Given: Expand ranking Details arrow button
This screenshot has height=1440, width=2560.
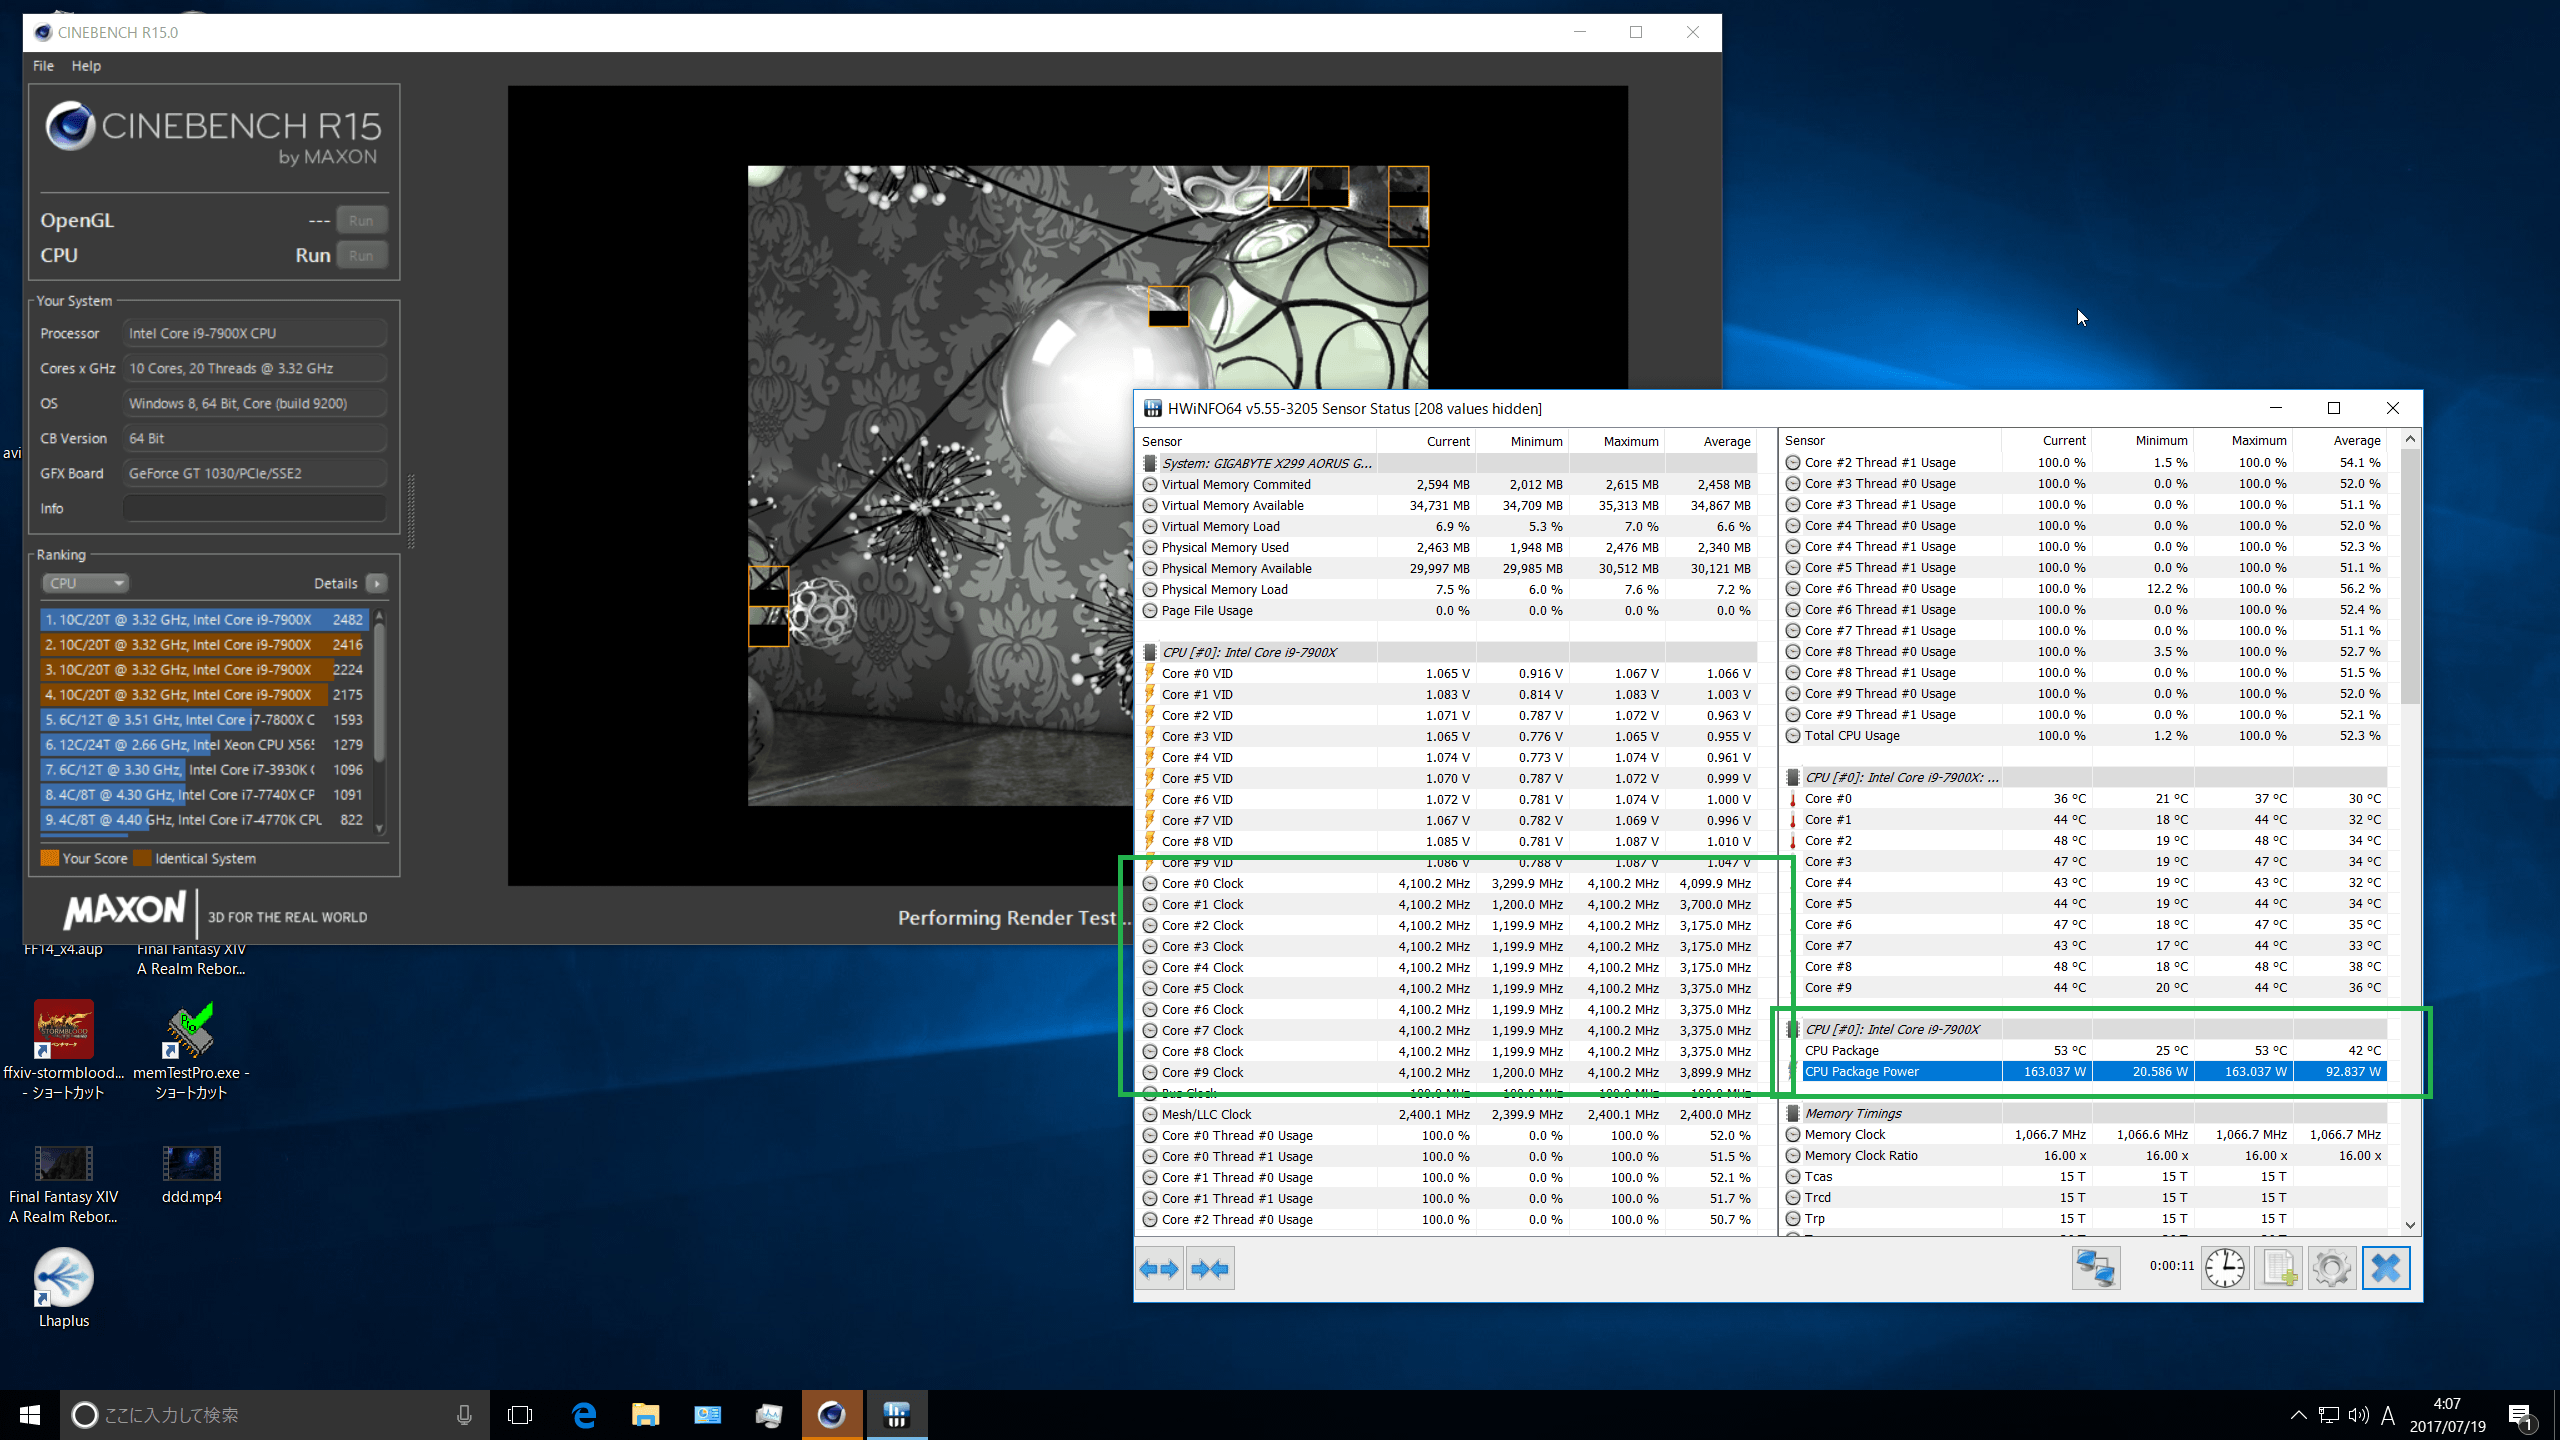Looking at the screenshot, I should coord(377,583).
